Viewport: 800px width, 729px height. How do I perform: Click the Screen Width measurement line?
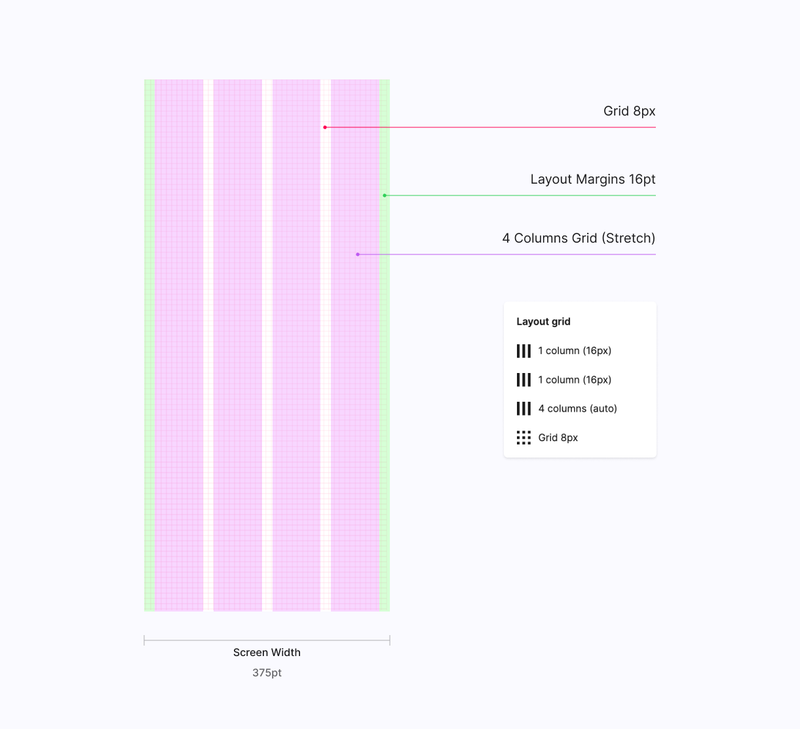coord(267,640)
